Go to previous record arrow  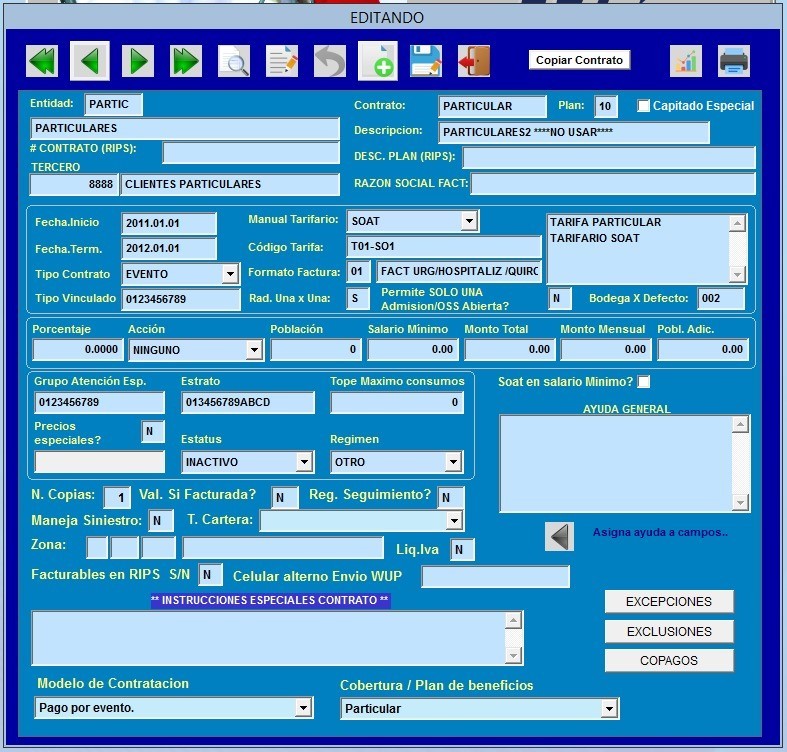pos(90,61)
